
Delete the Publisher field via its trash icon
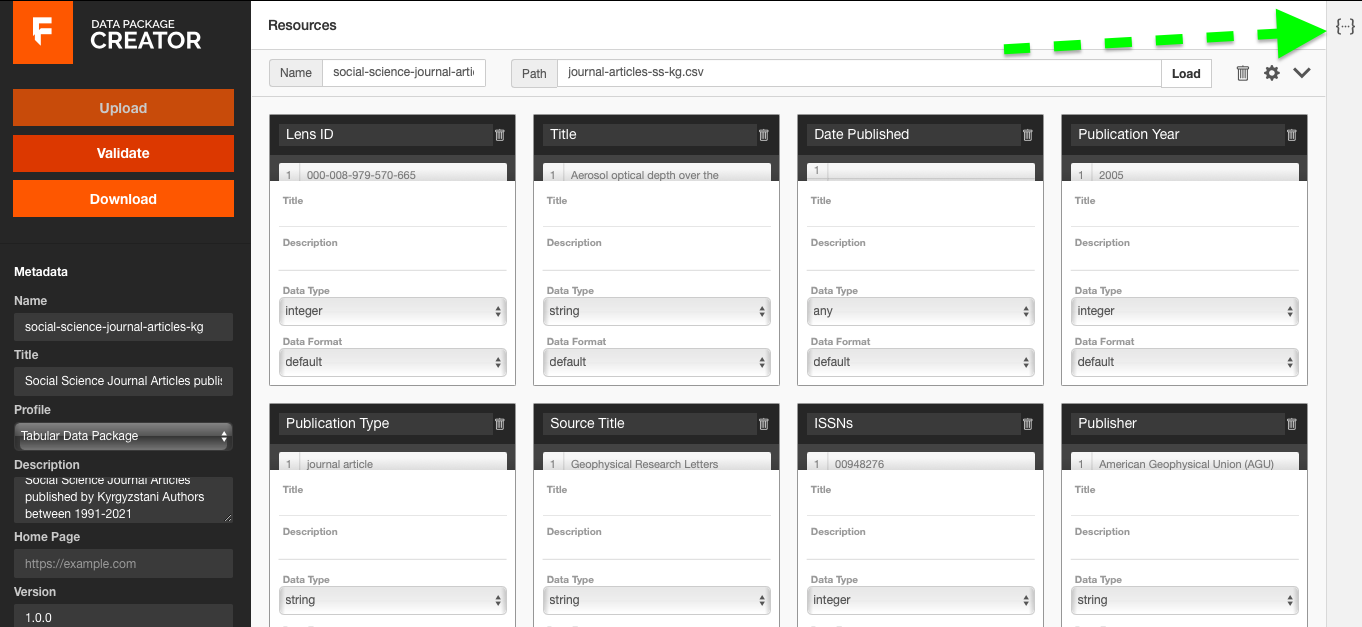tap(1291, 423)
